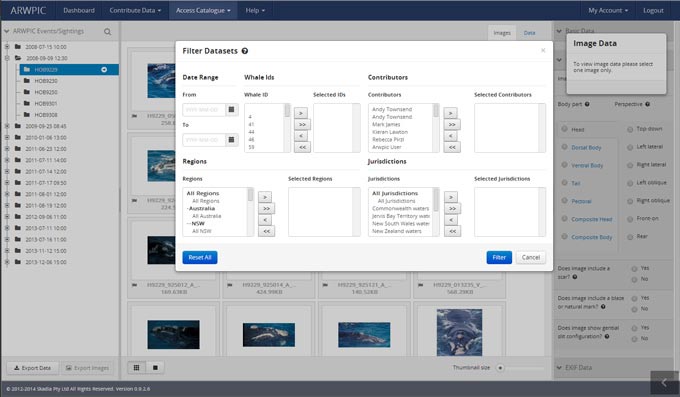The width and height of the screenshot is (680, 397).
Task: Move all Whale IDs right with >> button
Action: click(x=301, y=125)
